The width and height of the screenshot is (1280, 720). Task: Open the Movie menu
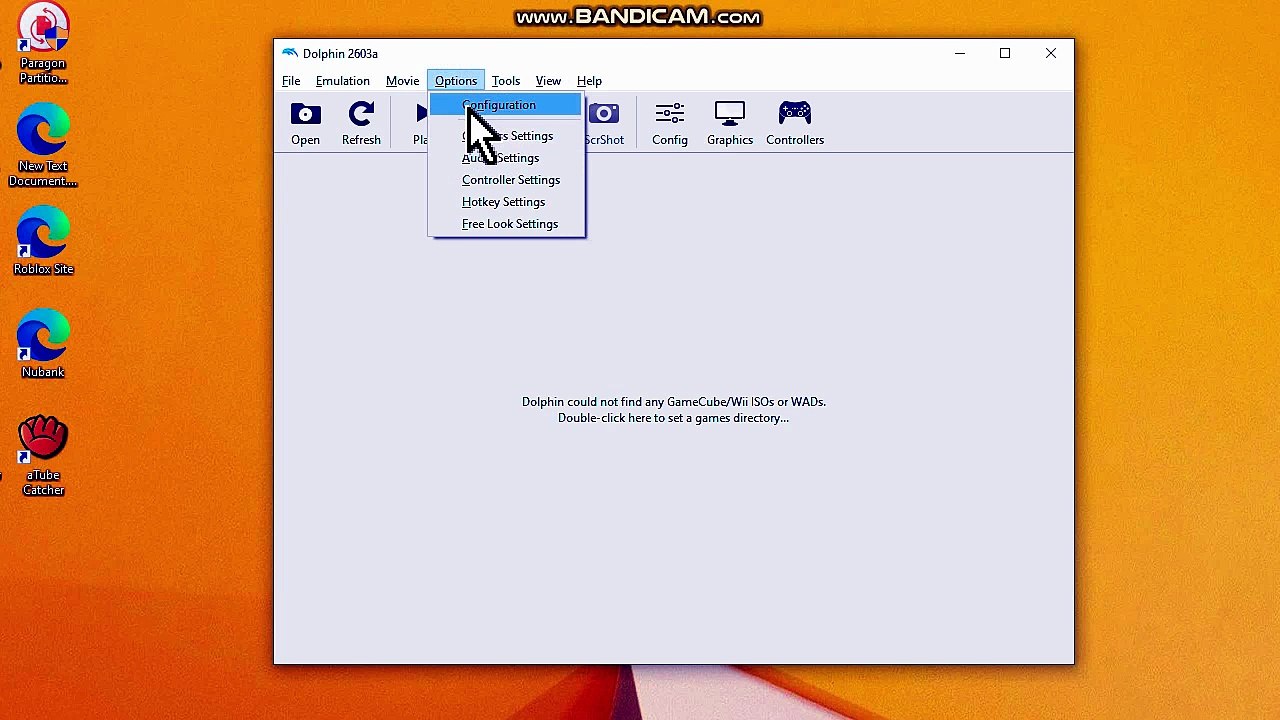(403, 81)
